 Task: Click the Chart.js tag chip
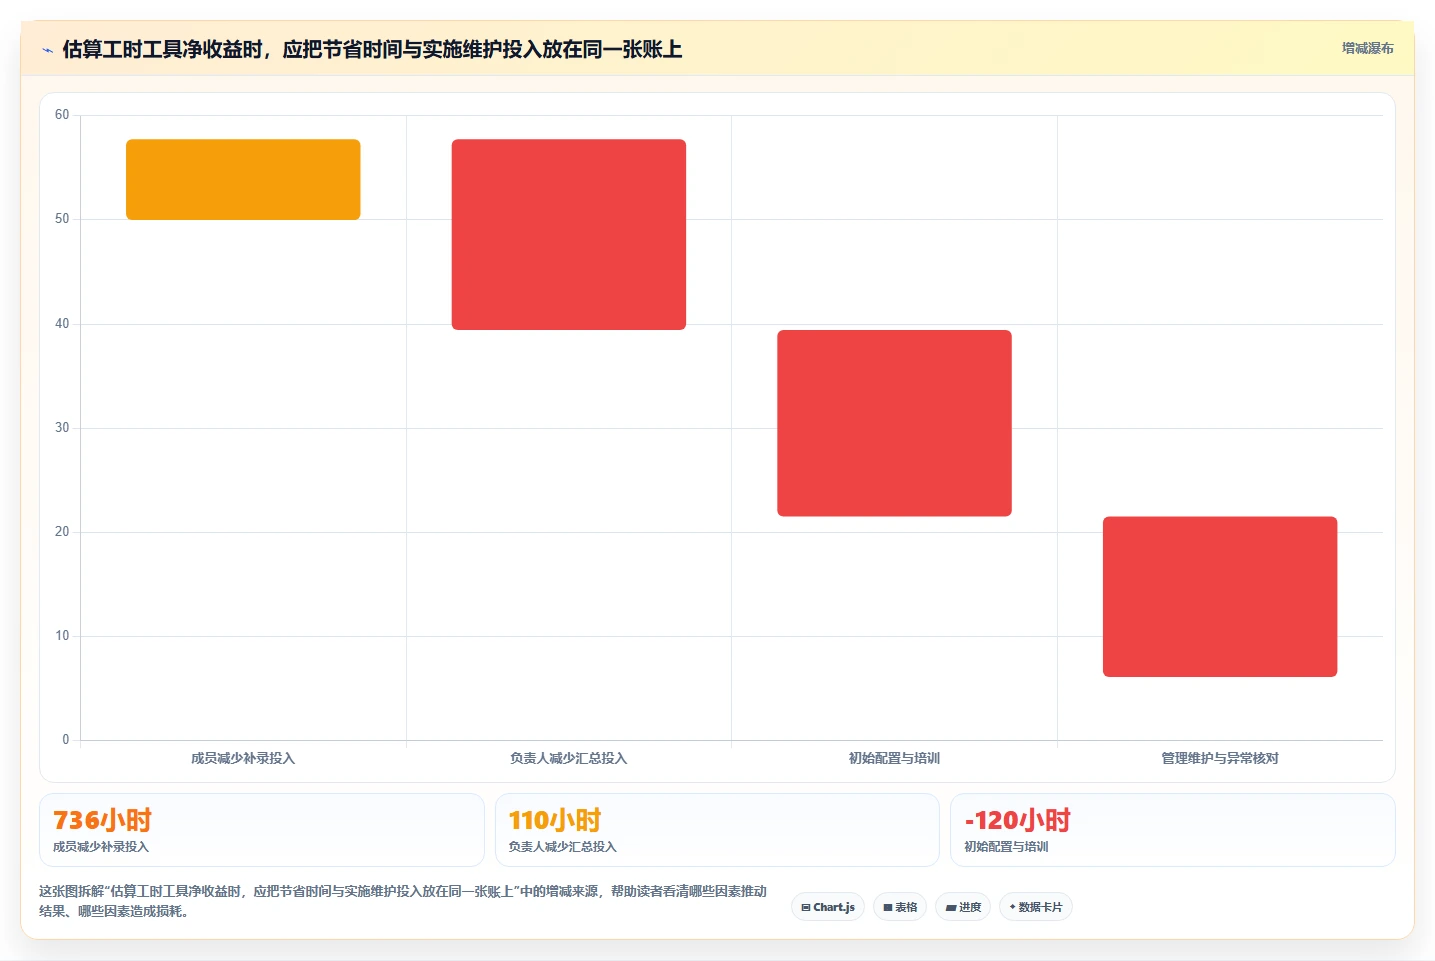(x=828, y=907)
